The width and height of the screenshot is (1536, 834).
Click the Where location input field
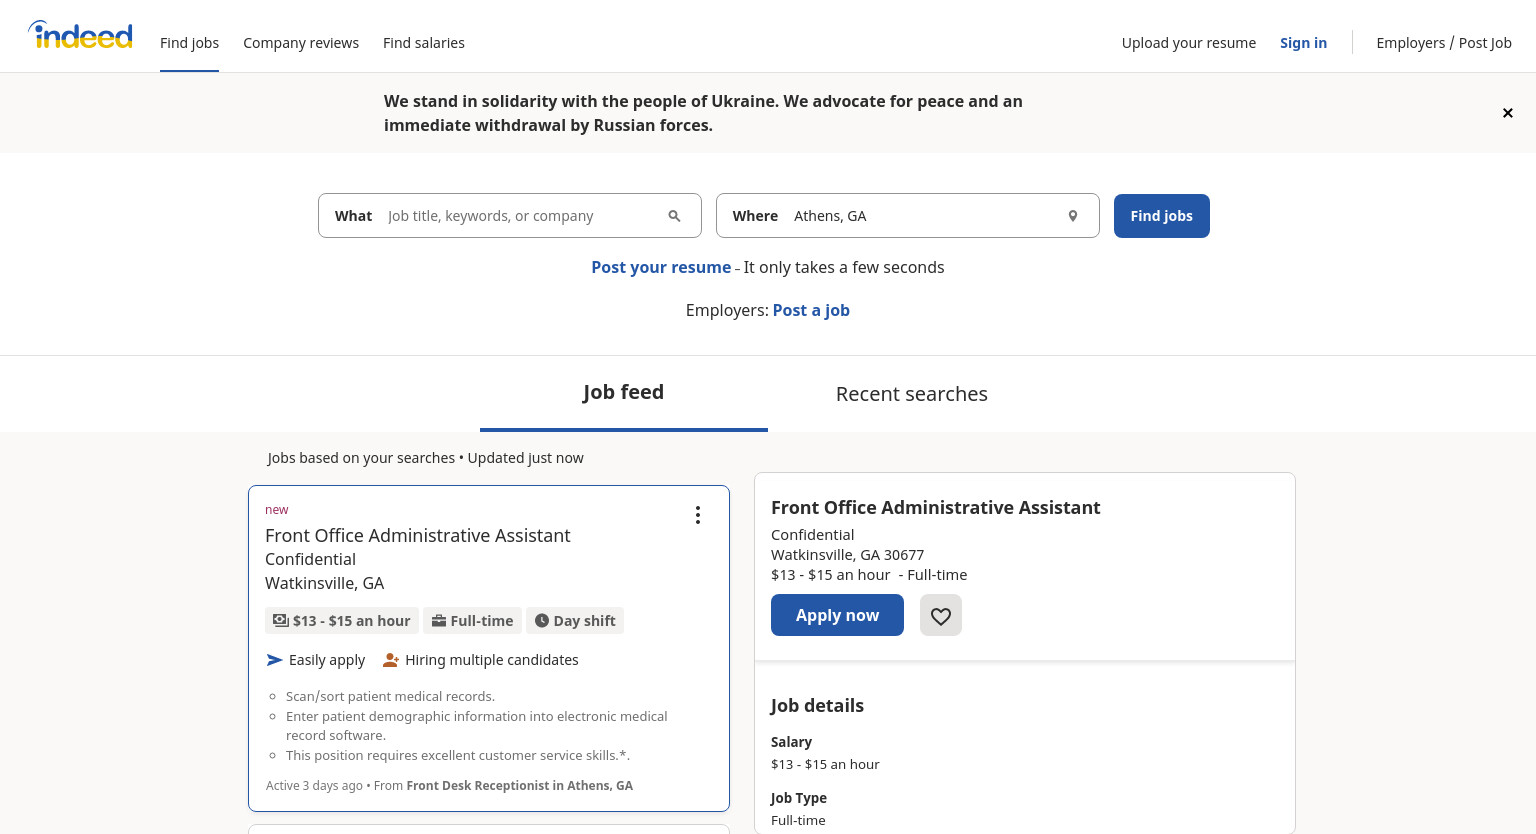point(908,216)
